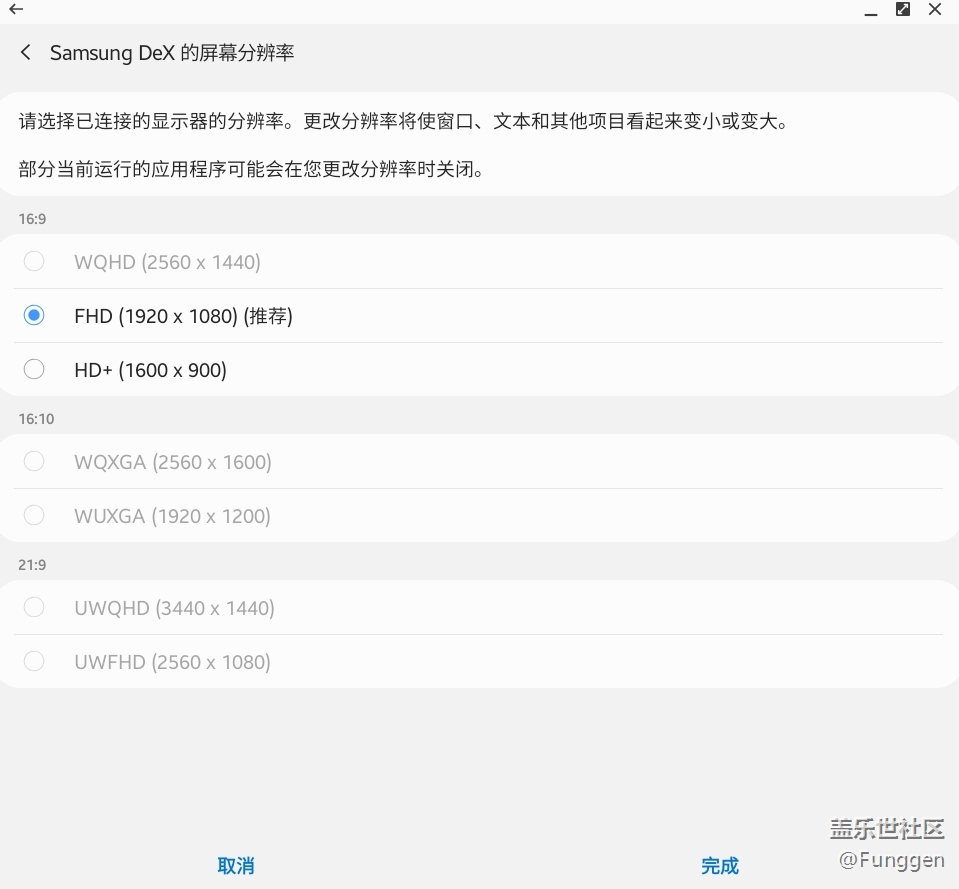Tap the back chevron beside Samsung DeX title

coord(26,53)
